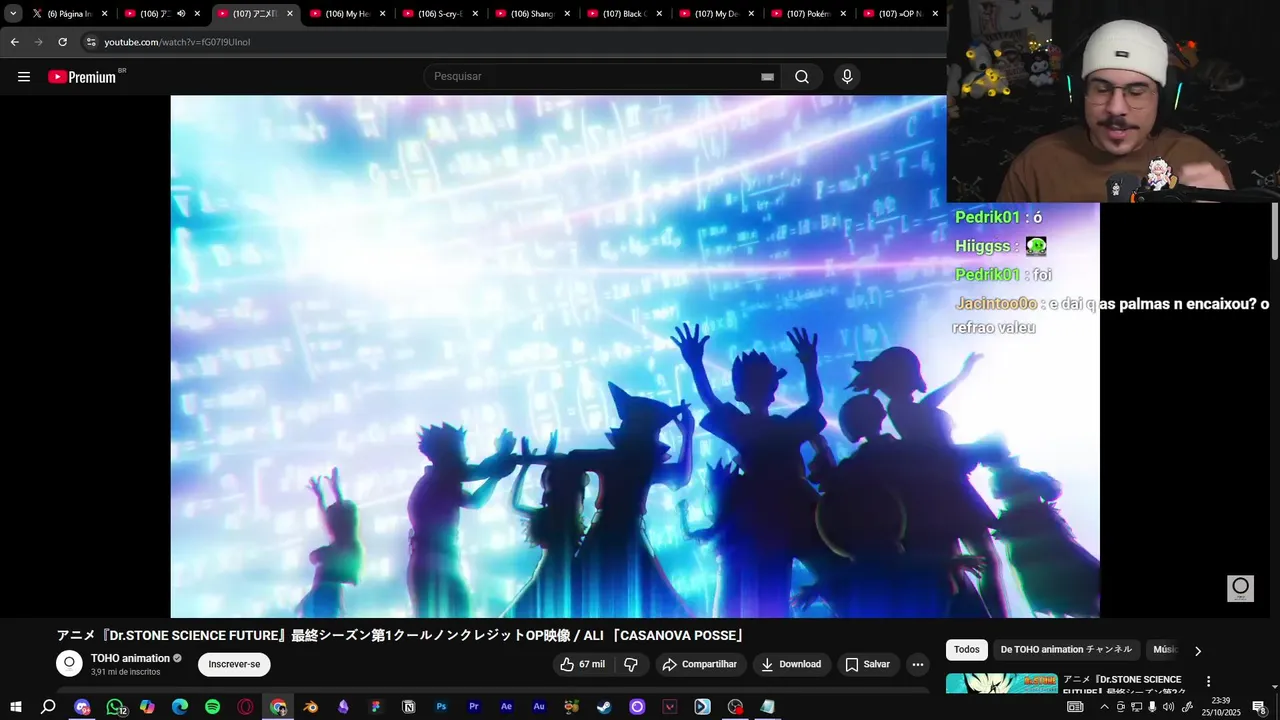Open the three-dots more actions menu

[x=917, y=664]
